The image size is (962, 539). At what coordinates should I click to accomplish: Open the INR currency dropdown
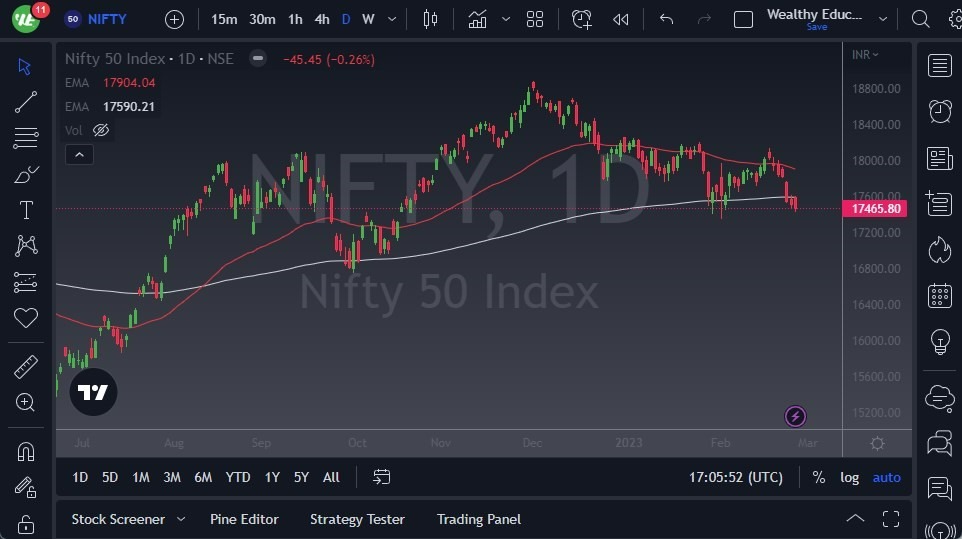pos(865,55)
